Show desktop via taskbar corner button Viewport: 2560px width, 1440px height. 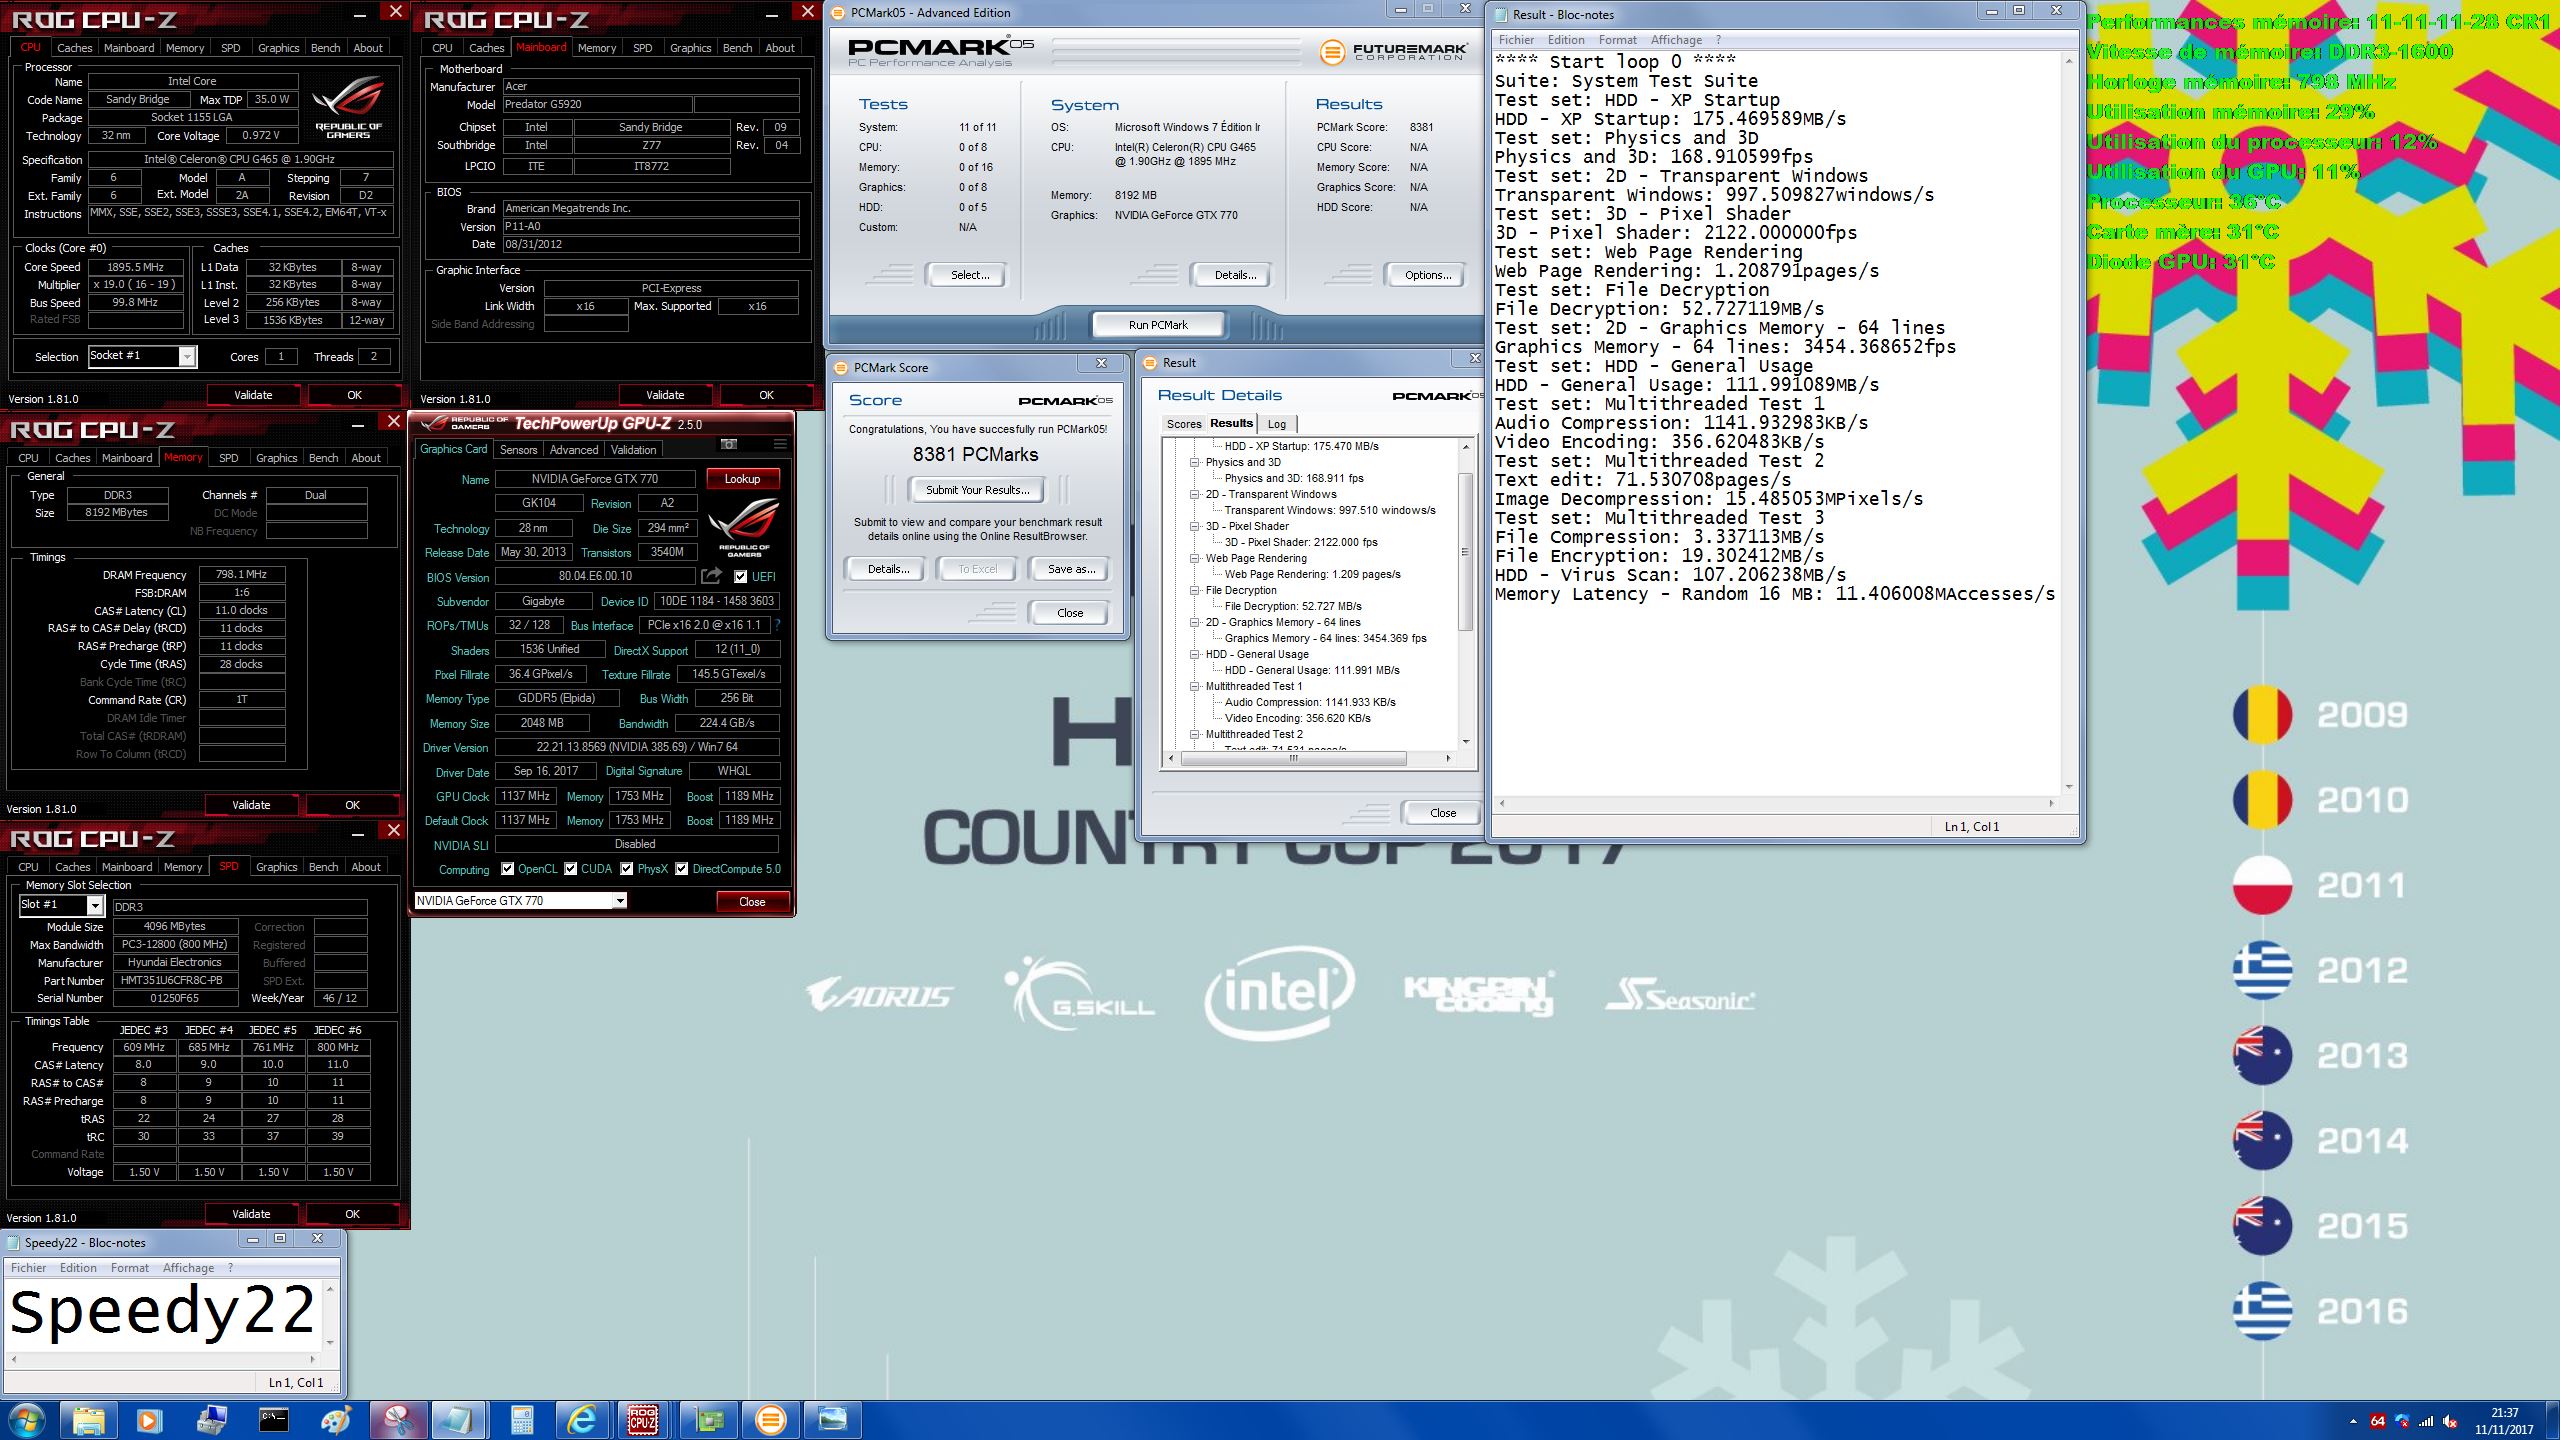[2553, 1420]
